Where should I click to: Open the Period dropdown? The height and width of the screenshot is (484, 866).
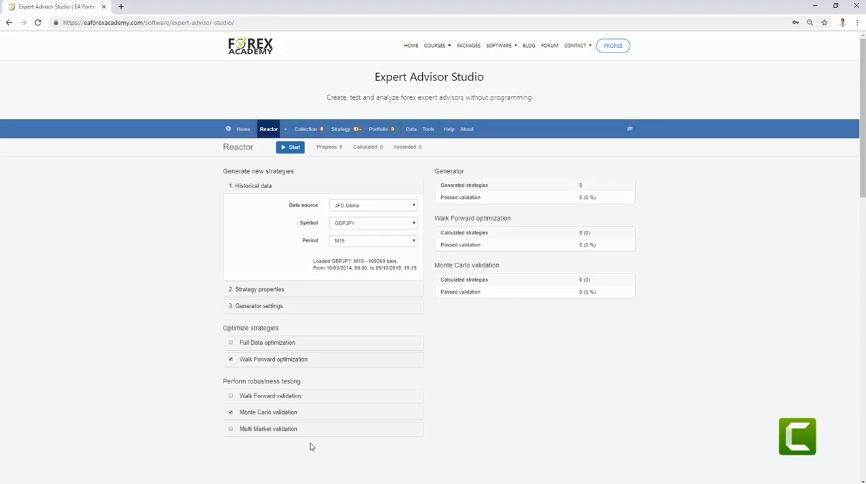tap(373, 240)
